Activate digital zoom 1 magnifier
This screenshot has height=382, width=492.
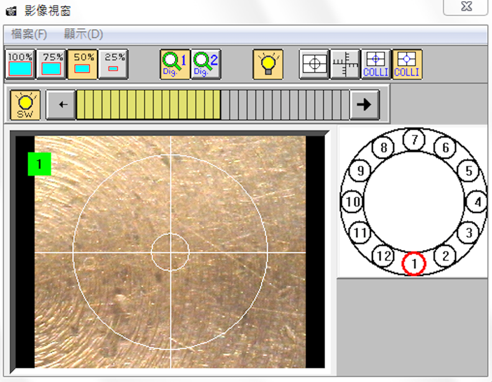pos(175,64)
